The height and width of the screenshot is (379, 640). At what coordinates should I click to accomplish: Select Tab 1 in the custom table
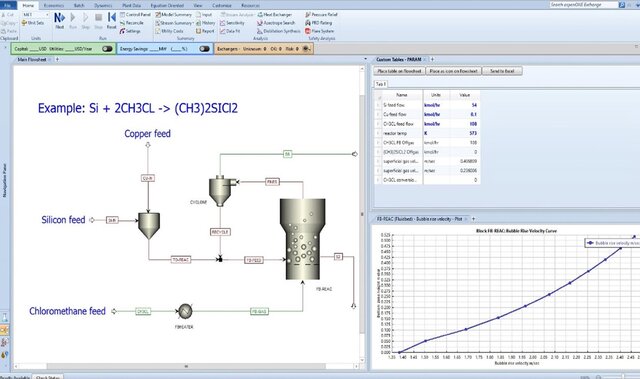tap(380, 84)
